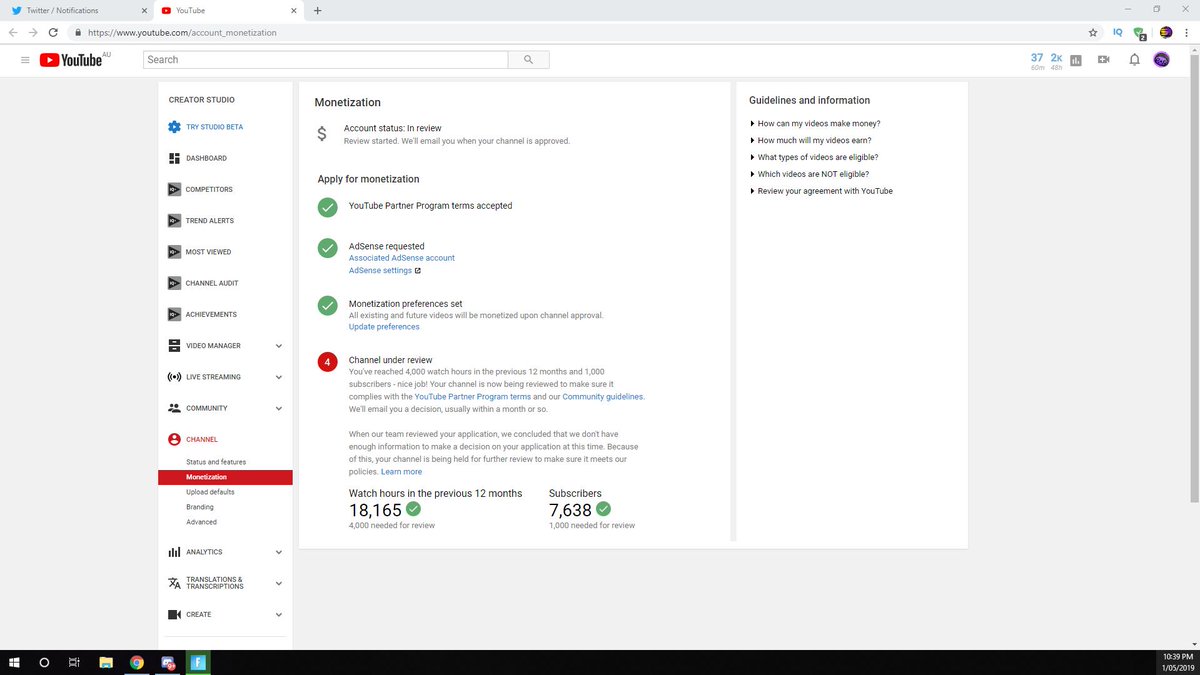Open the notifications bell
This screenshot has width=1200, height=675.
tap(1134, 60)
